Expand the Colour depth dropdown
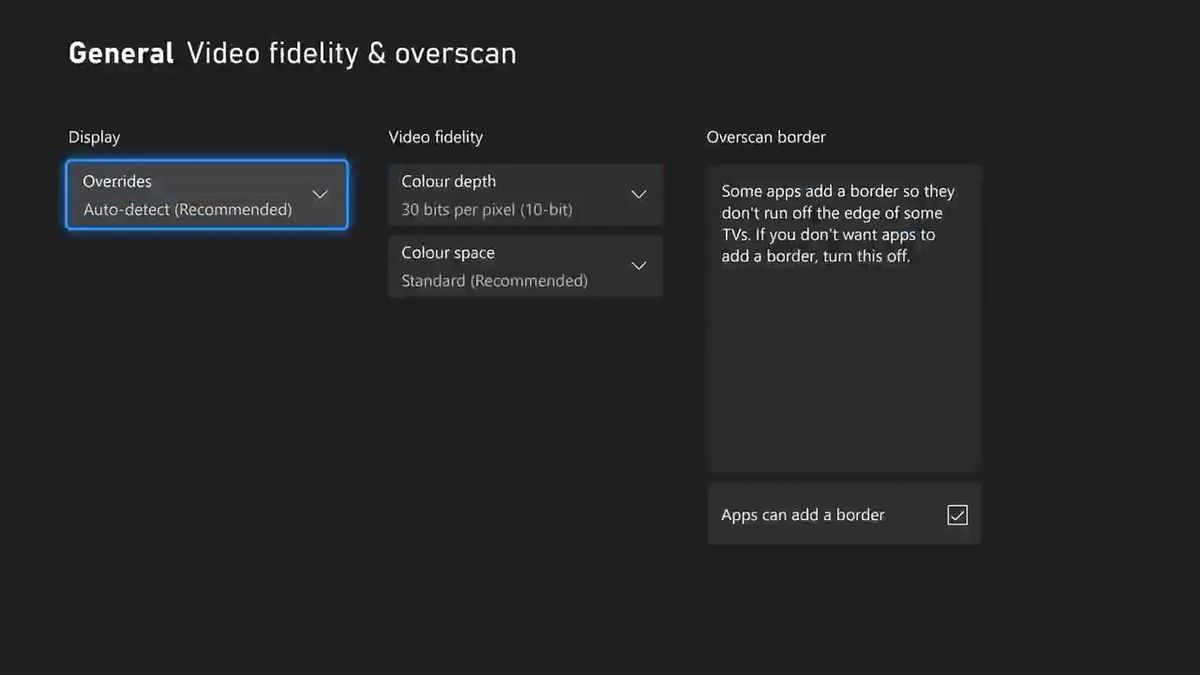 [525, 194]
